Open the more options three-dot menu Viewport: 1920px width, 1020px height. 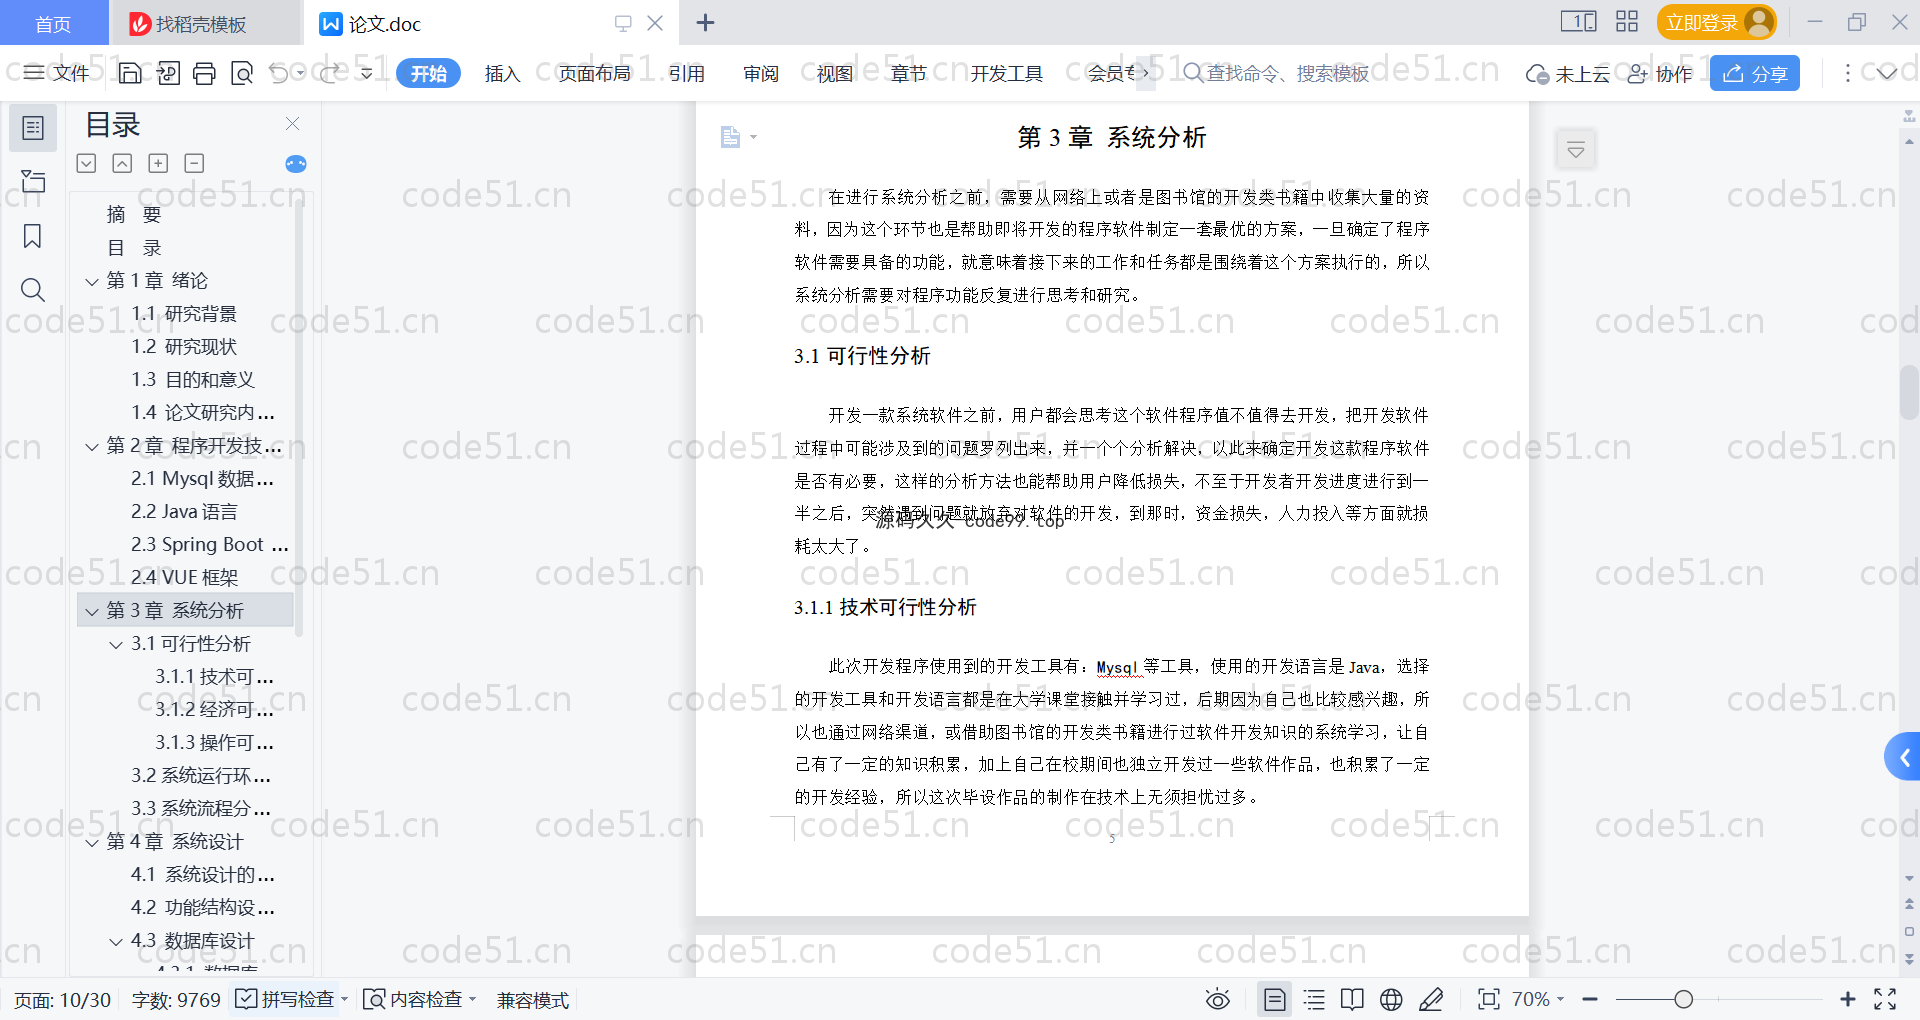coord(1847,73)
